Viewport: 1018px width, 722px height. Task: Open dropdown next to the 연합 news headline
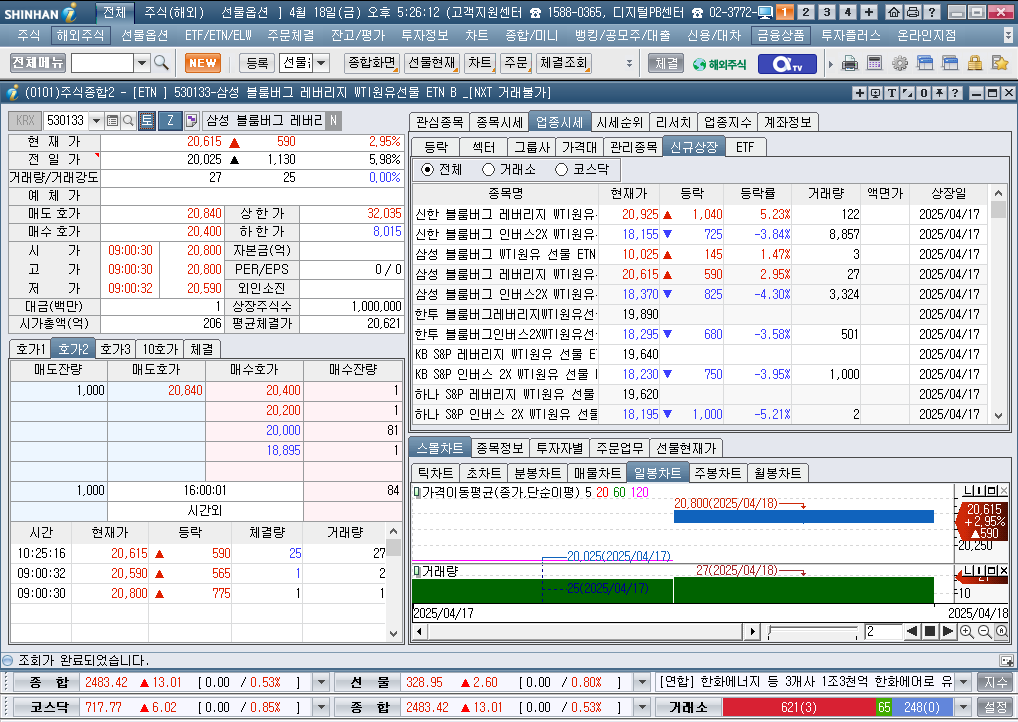963,682
